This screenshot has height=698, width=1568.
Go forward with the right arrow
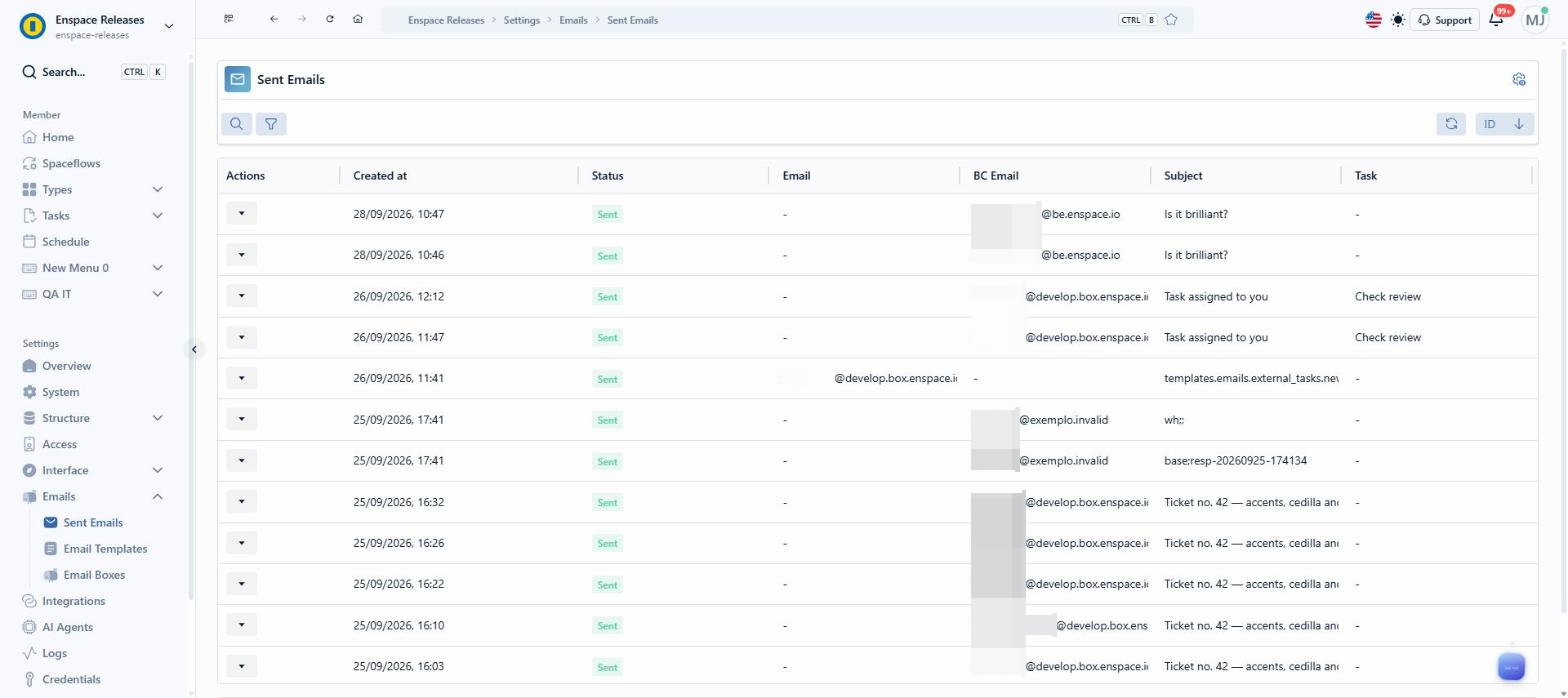[302, 19]
